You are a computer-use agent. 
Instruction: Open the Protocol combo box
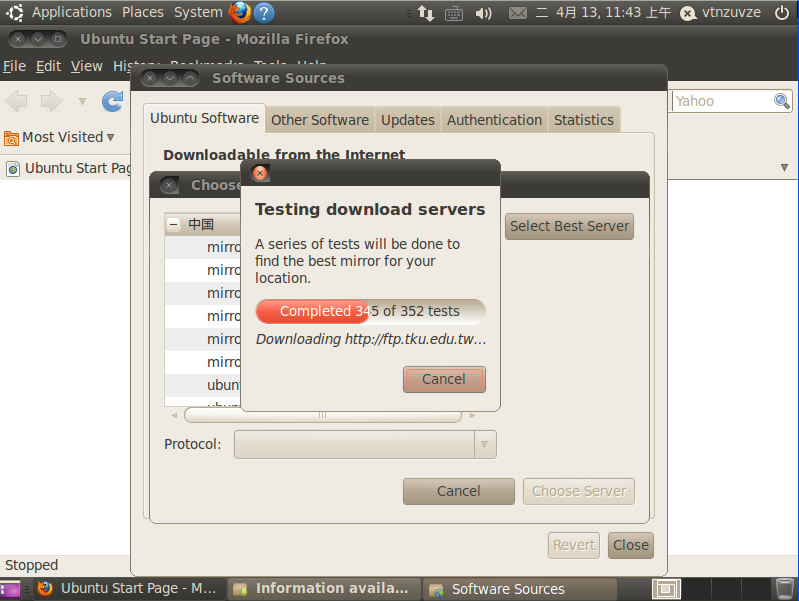click(x=365, y=445)
